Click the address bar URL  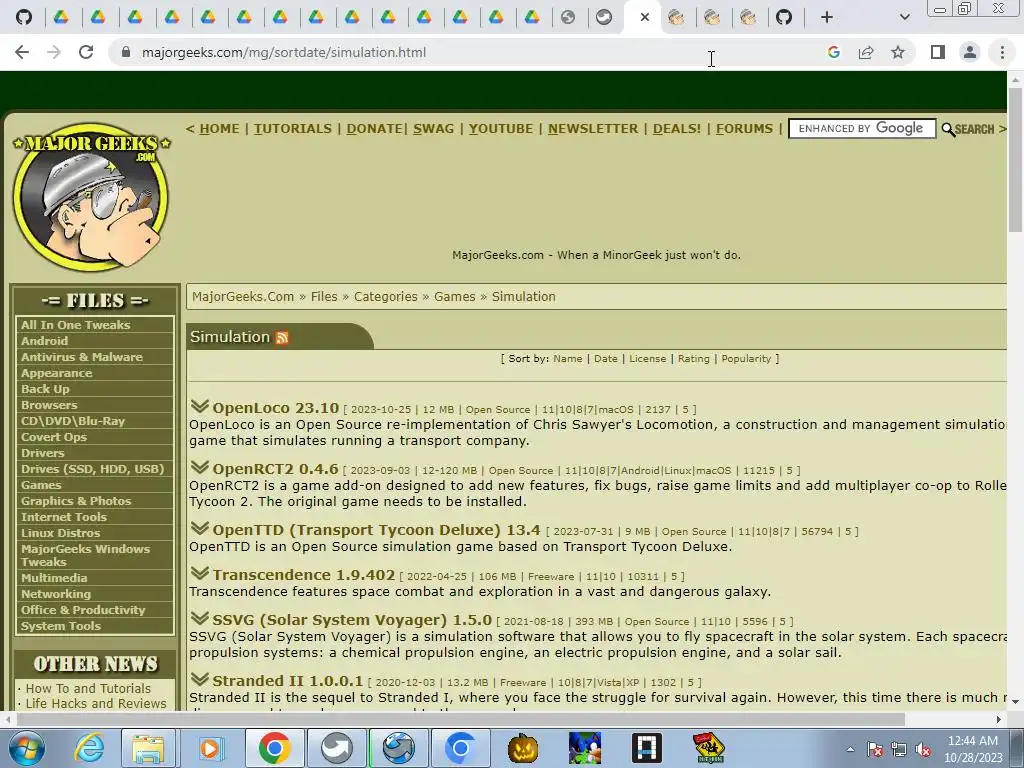[284, 52]
